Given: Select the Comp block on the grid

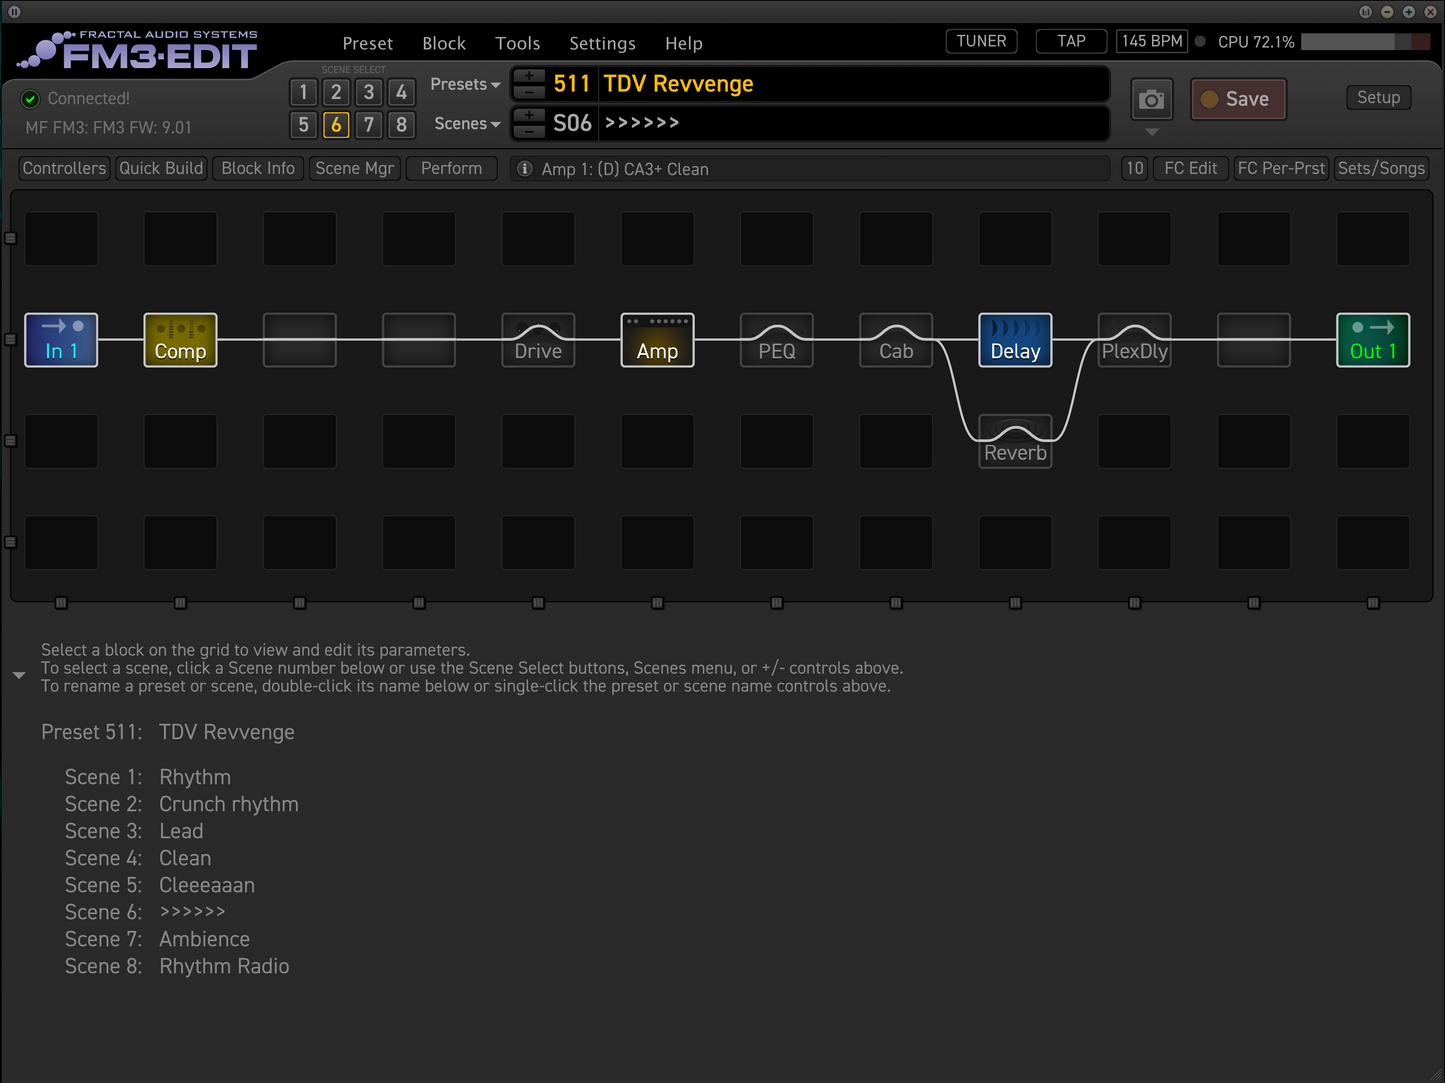Looking at the screenshot, I should tap(180, 340).
